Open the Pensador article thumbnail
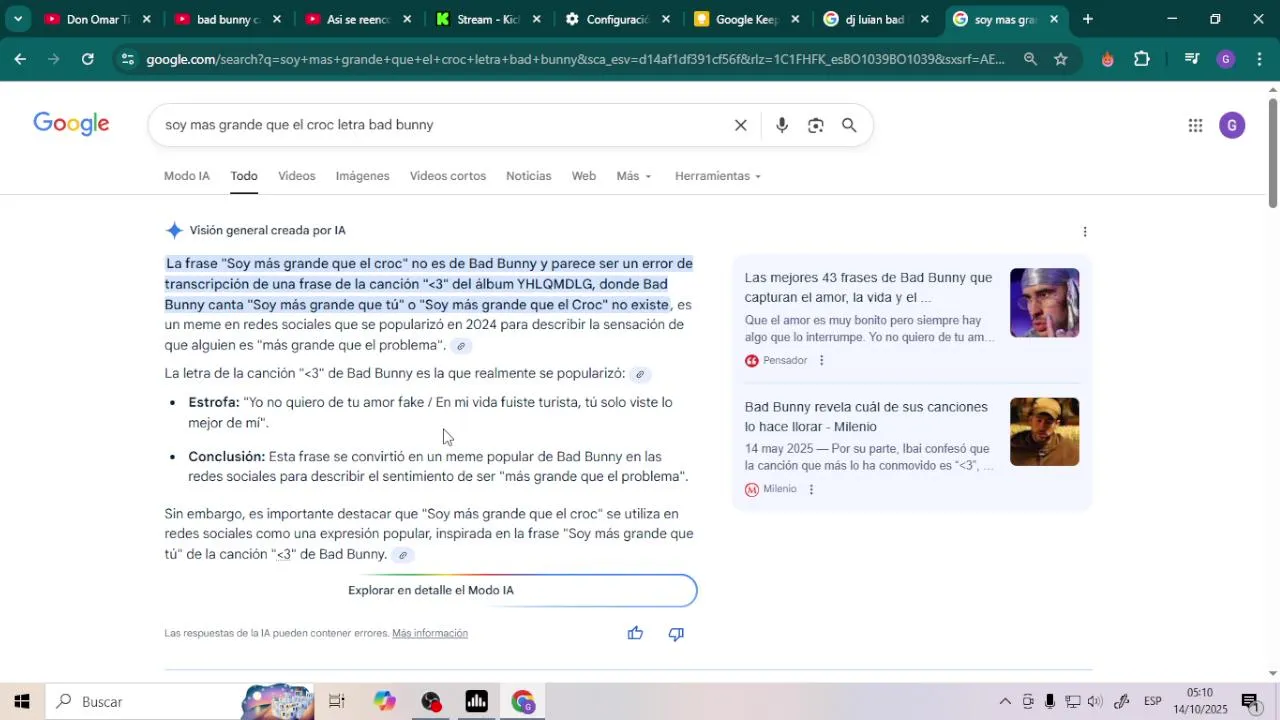The height and width of the screenshot is (720, 1280). (x=1044, y=303)
